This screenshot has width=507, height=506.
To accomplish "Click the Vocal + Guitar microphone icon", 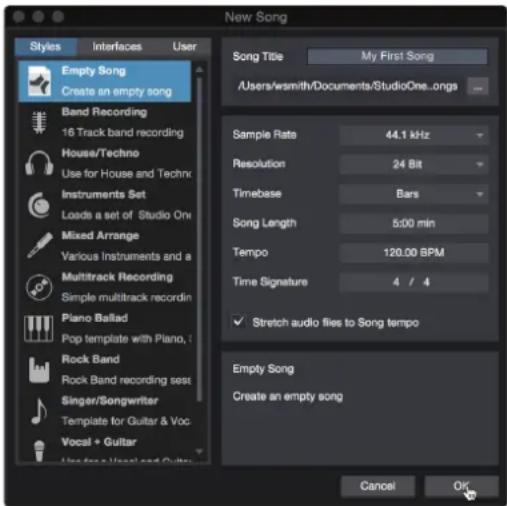I will coord(39,451).
